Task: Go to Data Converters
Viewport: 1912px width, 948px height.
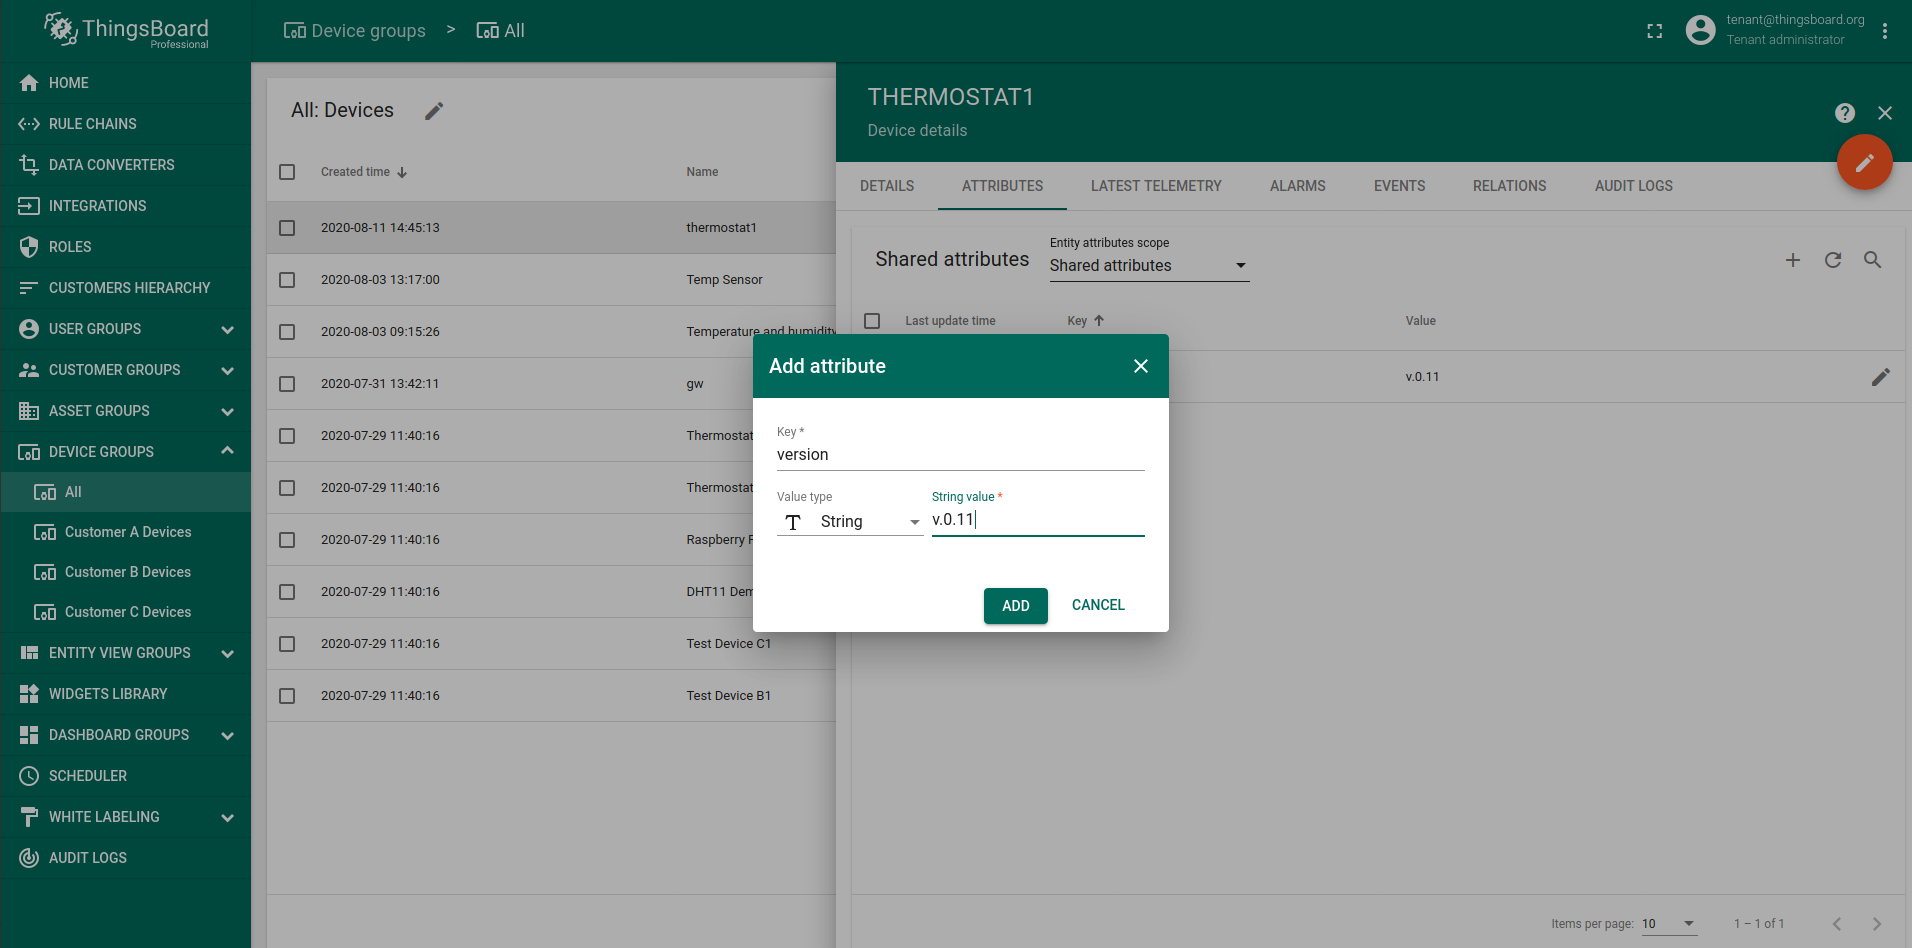Action: pyautogui.click(x=125, y=165)
